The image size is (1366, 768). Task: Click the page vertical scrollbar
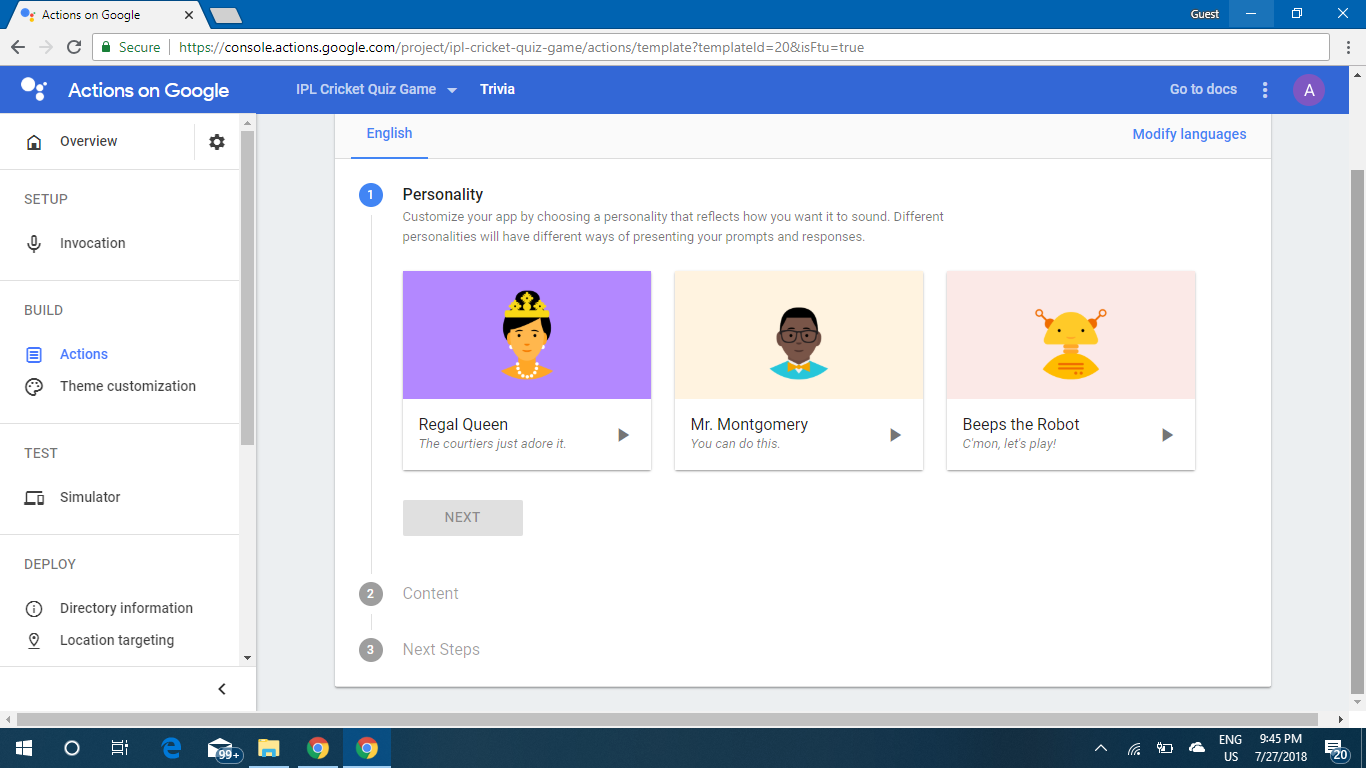[x=1357, y=431]
